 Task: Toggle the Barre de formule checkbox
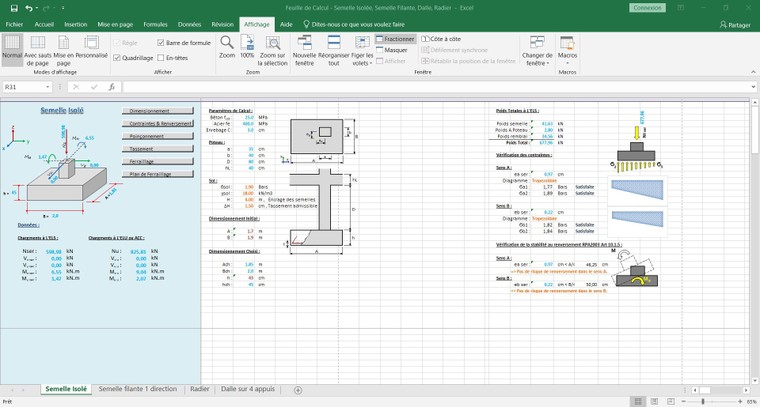point(162,43)
